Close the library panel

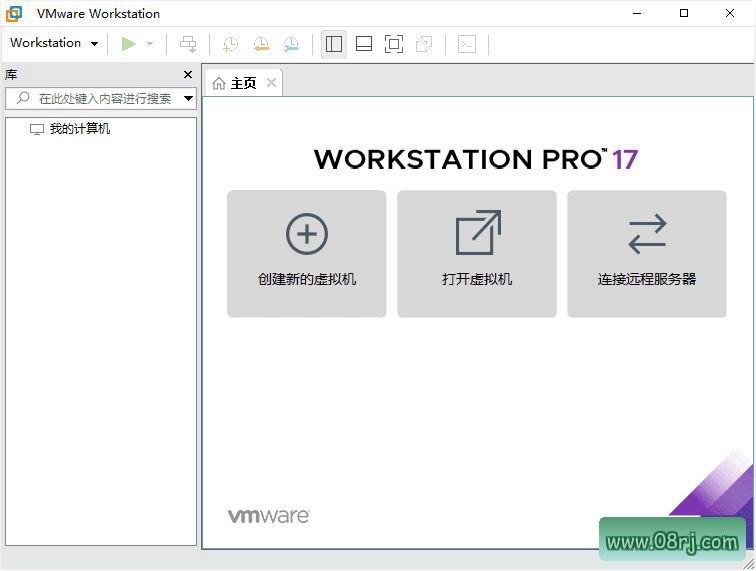coord(188,74)
